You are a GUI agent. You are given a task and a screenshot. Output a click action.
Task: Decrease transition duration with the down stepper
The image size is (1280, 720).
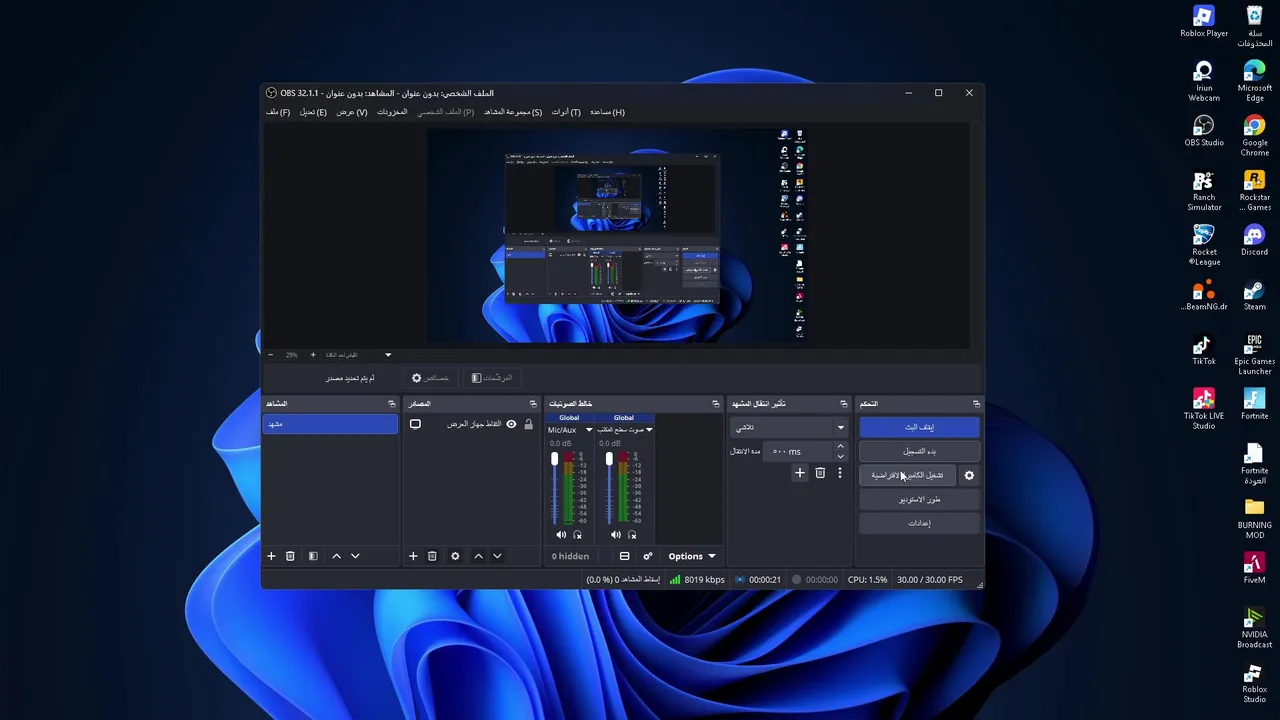840,456
